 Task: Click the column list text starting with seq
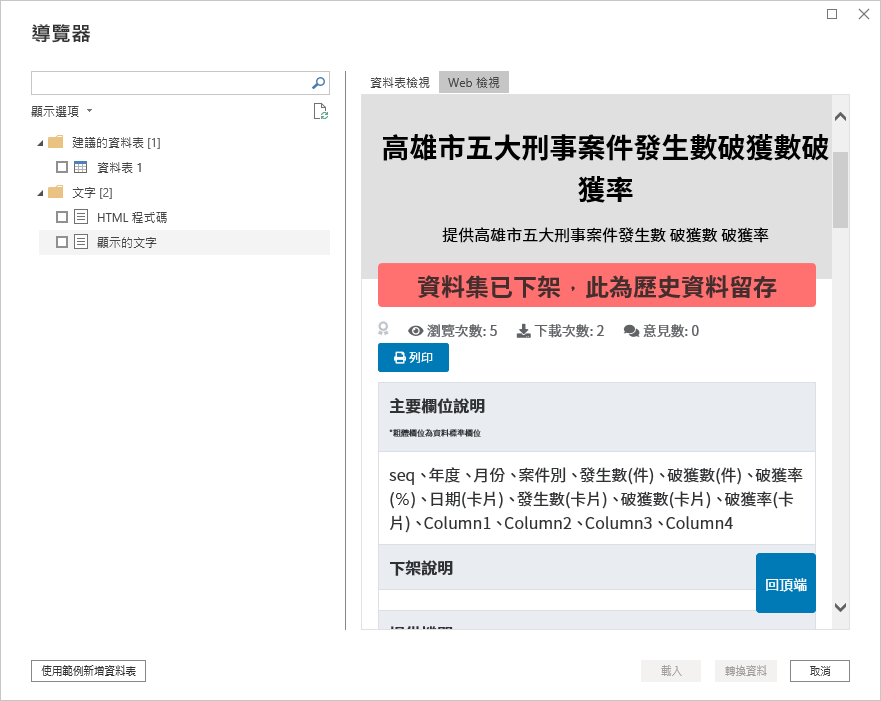(597, 499)
